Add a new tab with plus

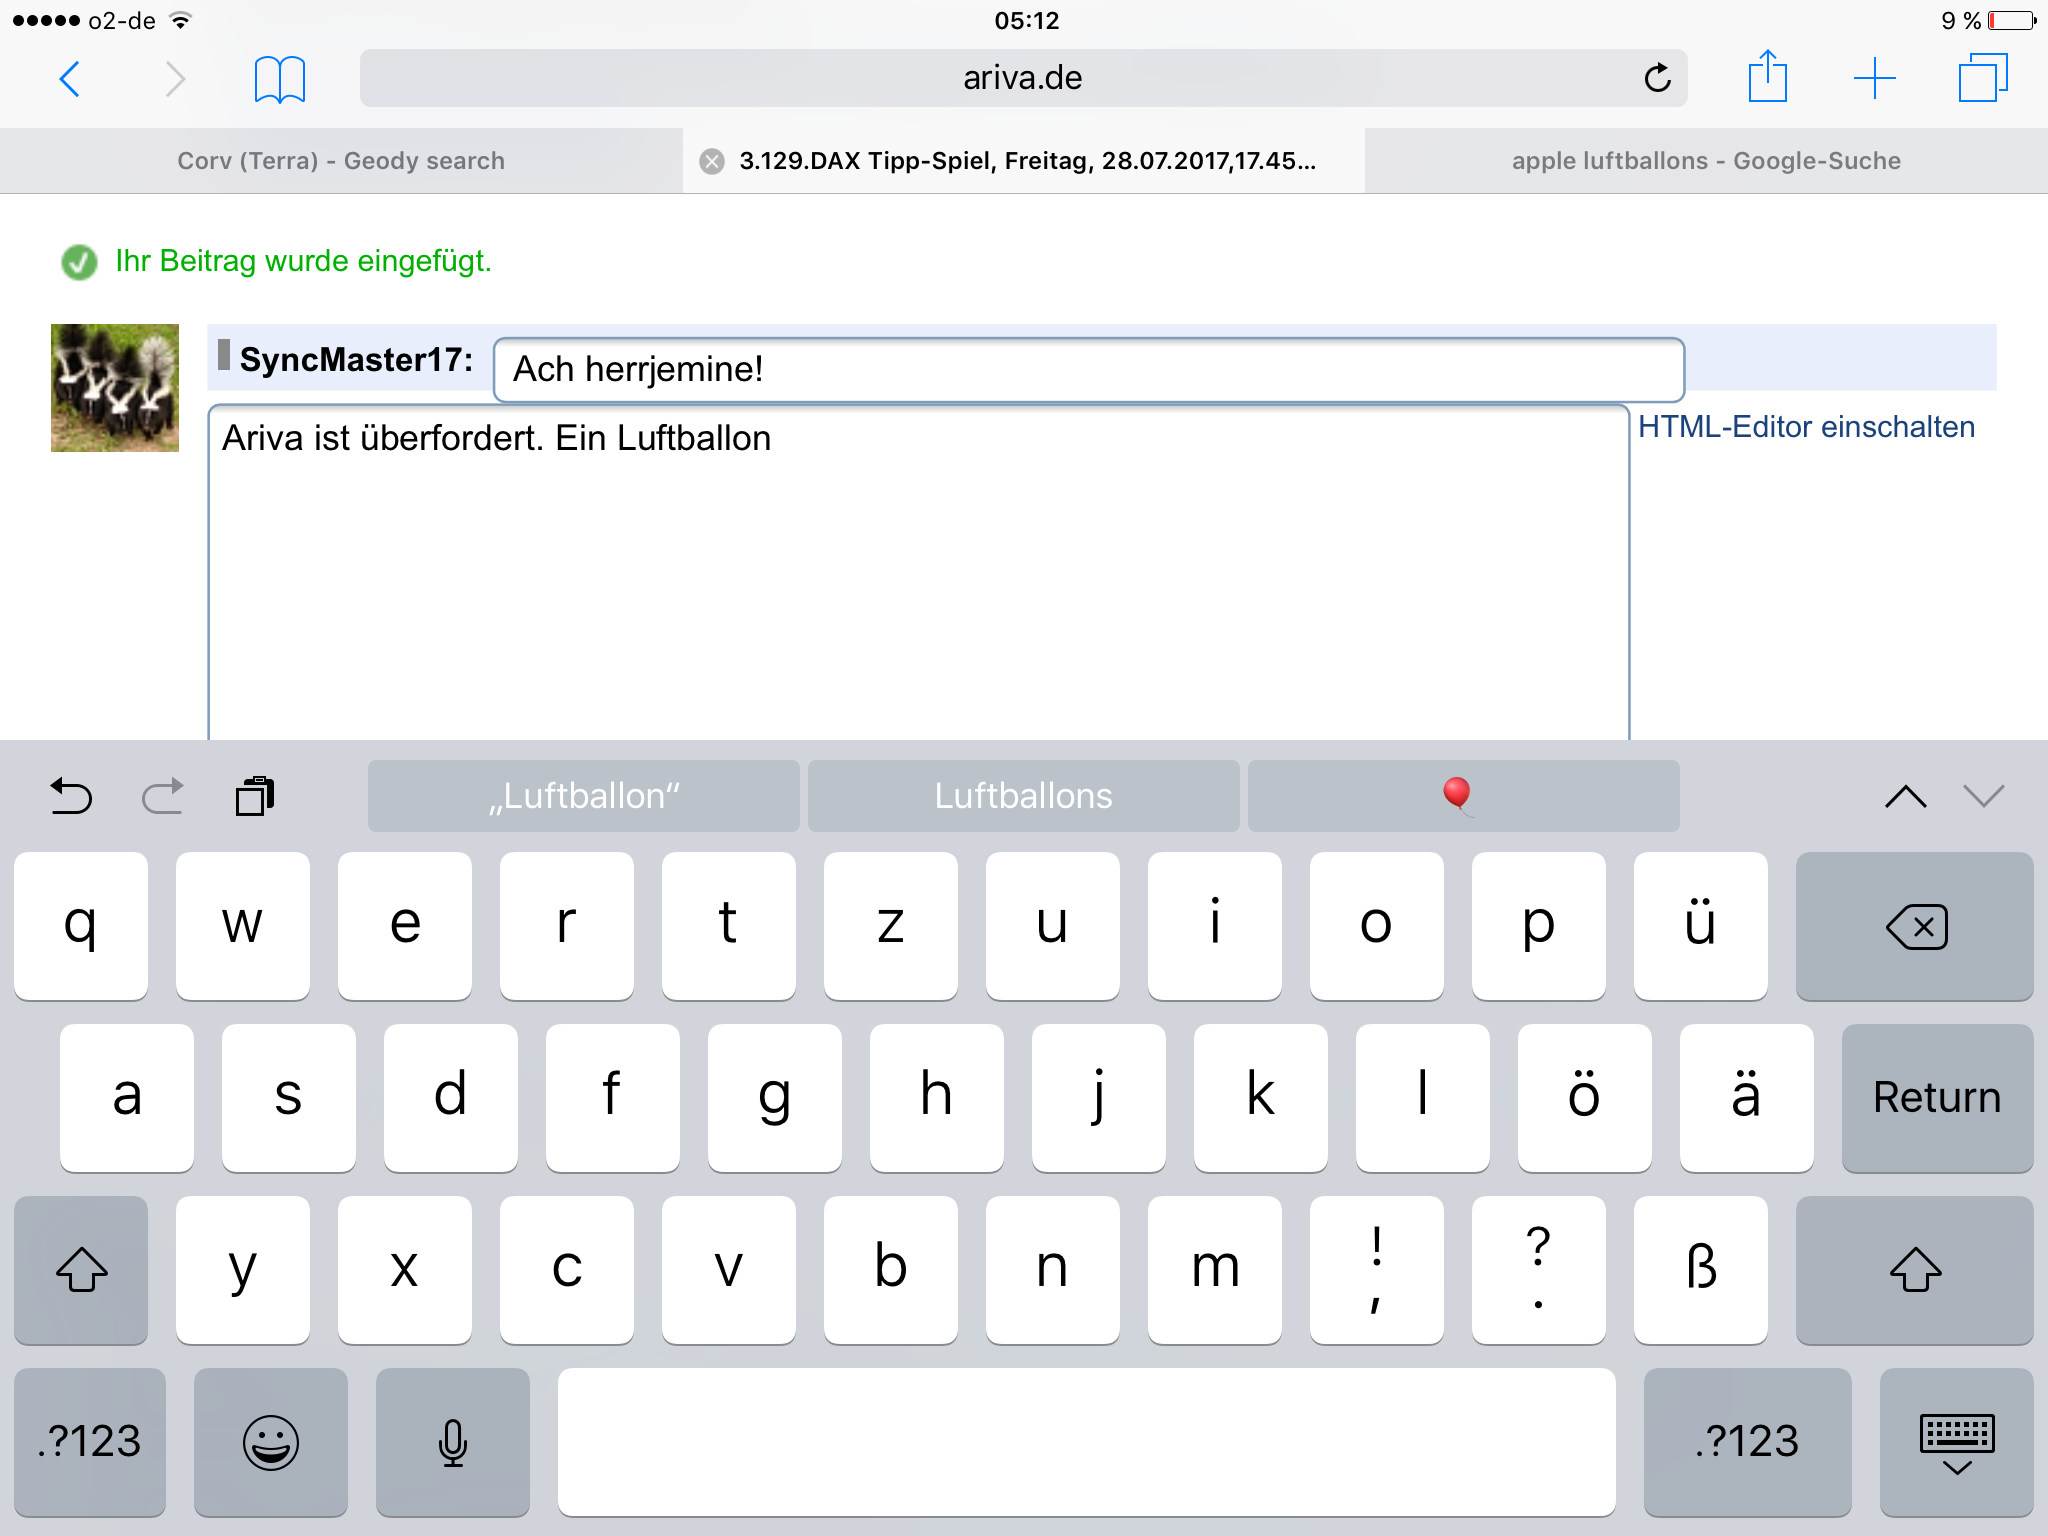pyautogui.click(x=1874, y=78)
